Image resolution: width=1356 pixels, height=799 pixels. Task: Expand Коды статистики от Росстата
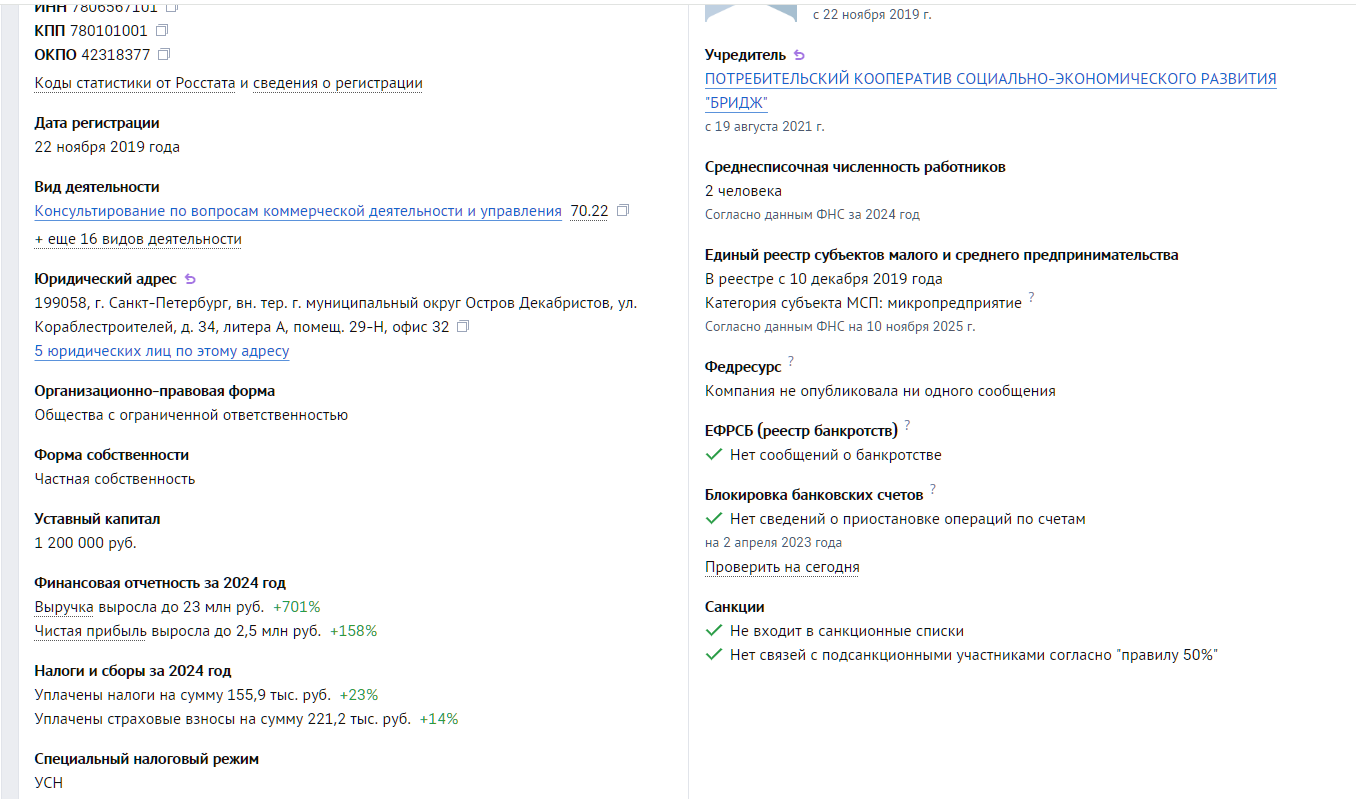pyautogui.click(x=135, y=83)
